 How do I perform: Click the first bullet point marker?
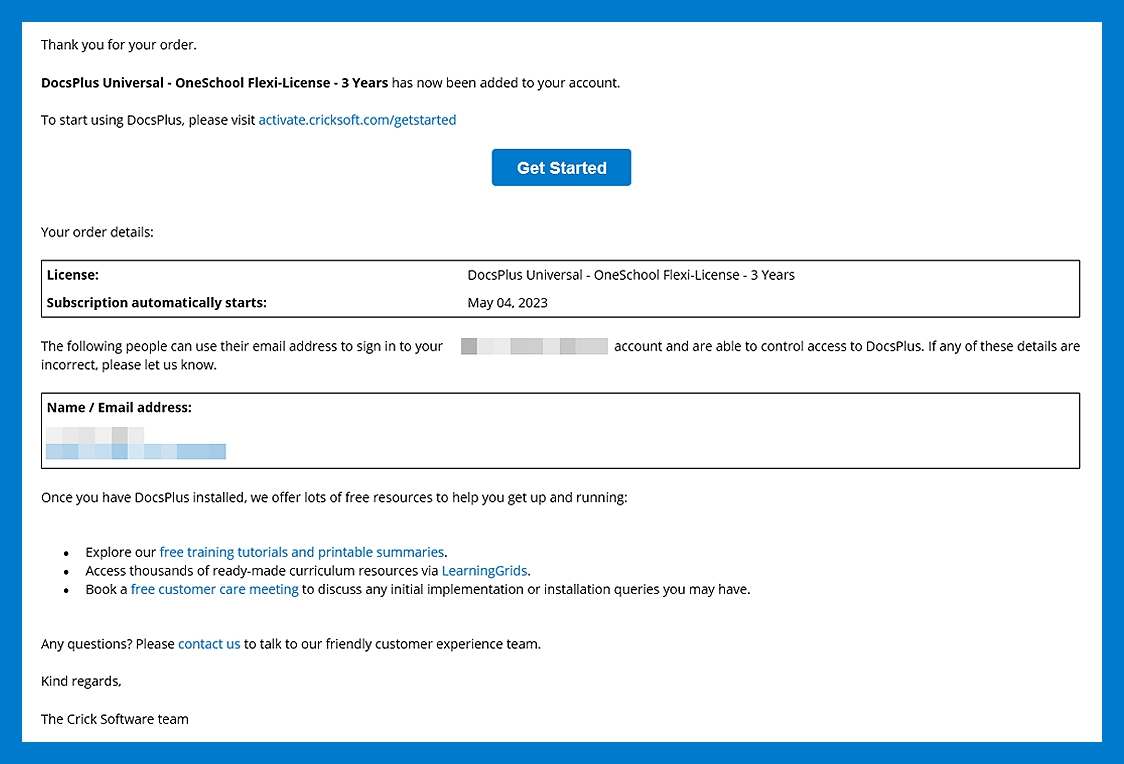tap(66, 553)
